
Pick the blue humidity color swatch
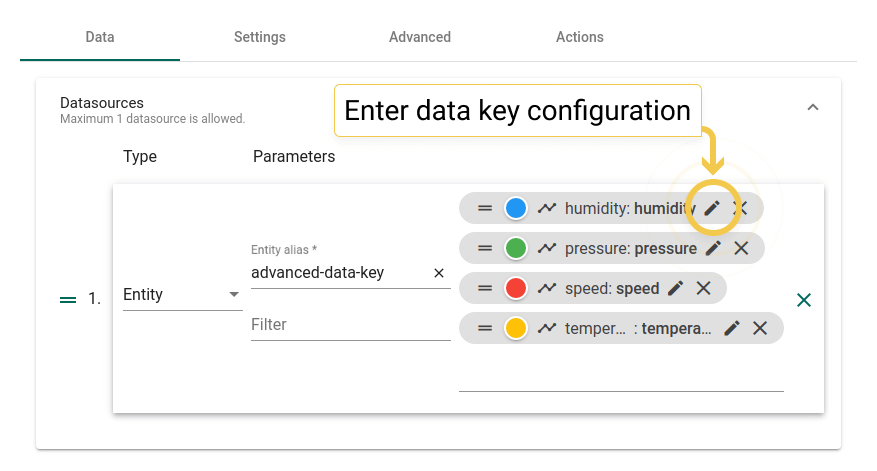tap(516, 208)
